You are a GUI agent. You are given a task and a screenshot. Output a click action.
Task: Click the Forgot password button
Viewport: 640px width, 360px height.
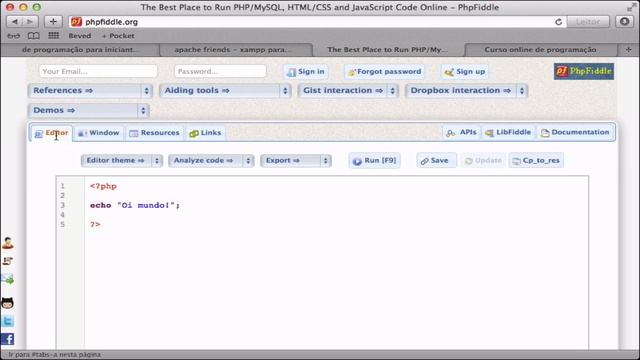(384, 72)
